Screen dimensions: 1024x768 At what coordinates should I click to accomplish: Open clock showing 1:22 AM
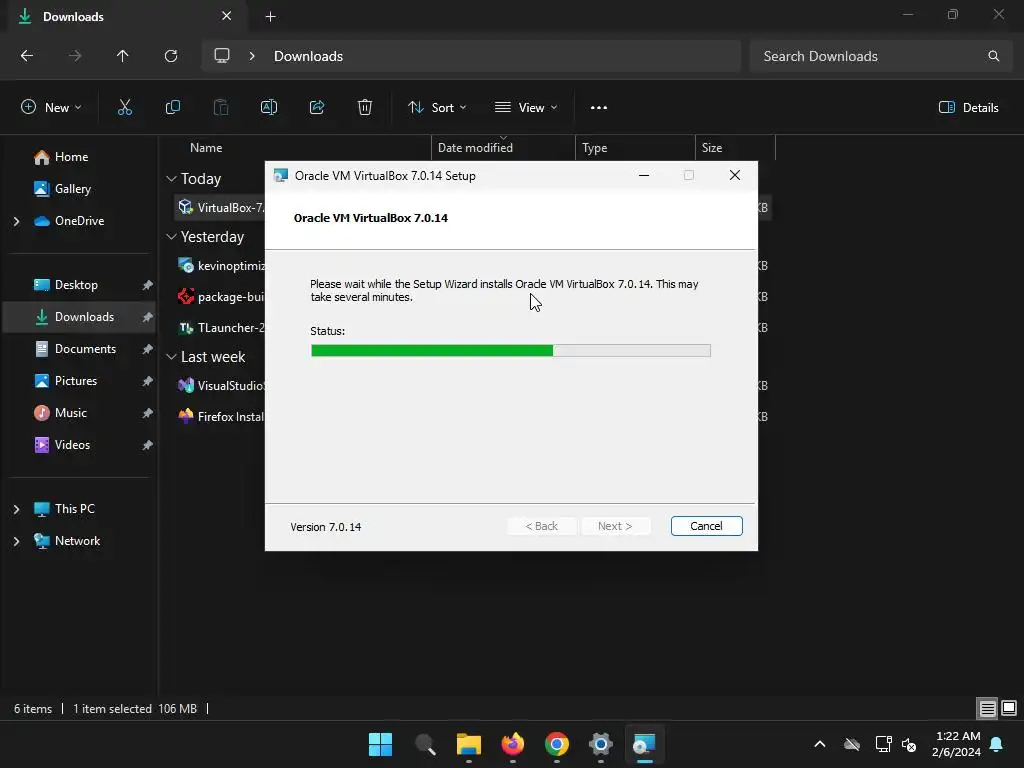coord(956,744)
